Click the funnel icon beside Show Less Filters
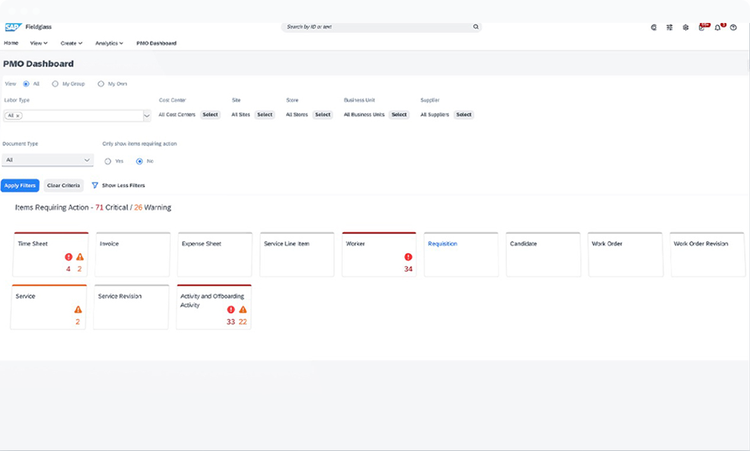The width and height of the screenshot is (750, 451). (95, 185)
